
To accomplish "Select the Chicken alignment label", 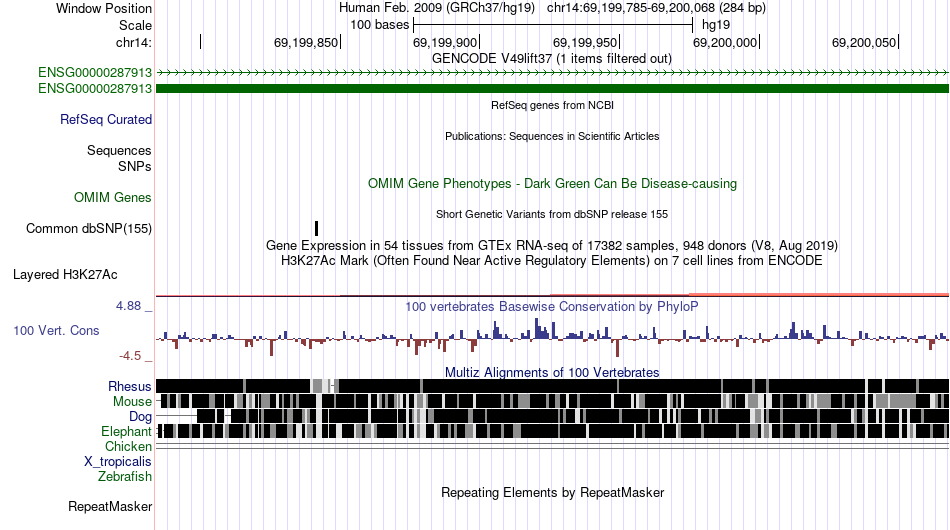I will pyautogui.click(x=128, y=446).
